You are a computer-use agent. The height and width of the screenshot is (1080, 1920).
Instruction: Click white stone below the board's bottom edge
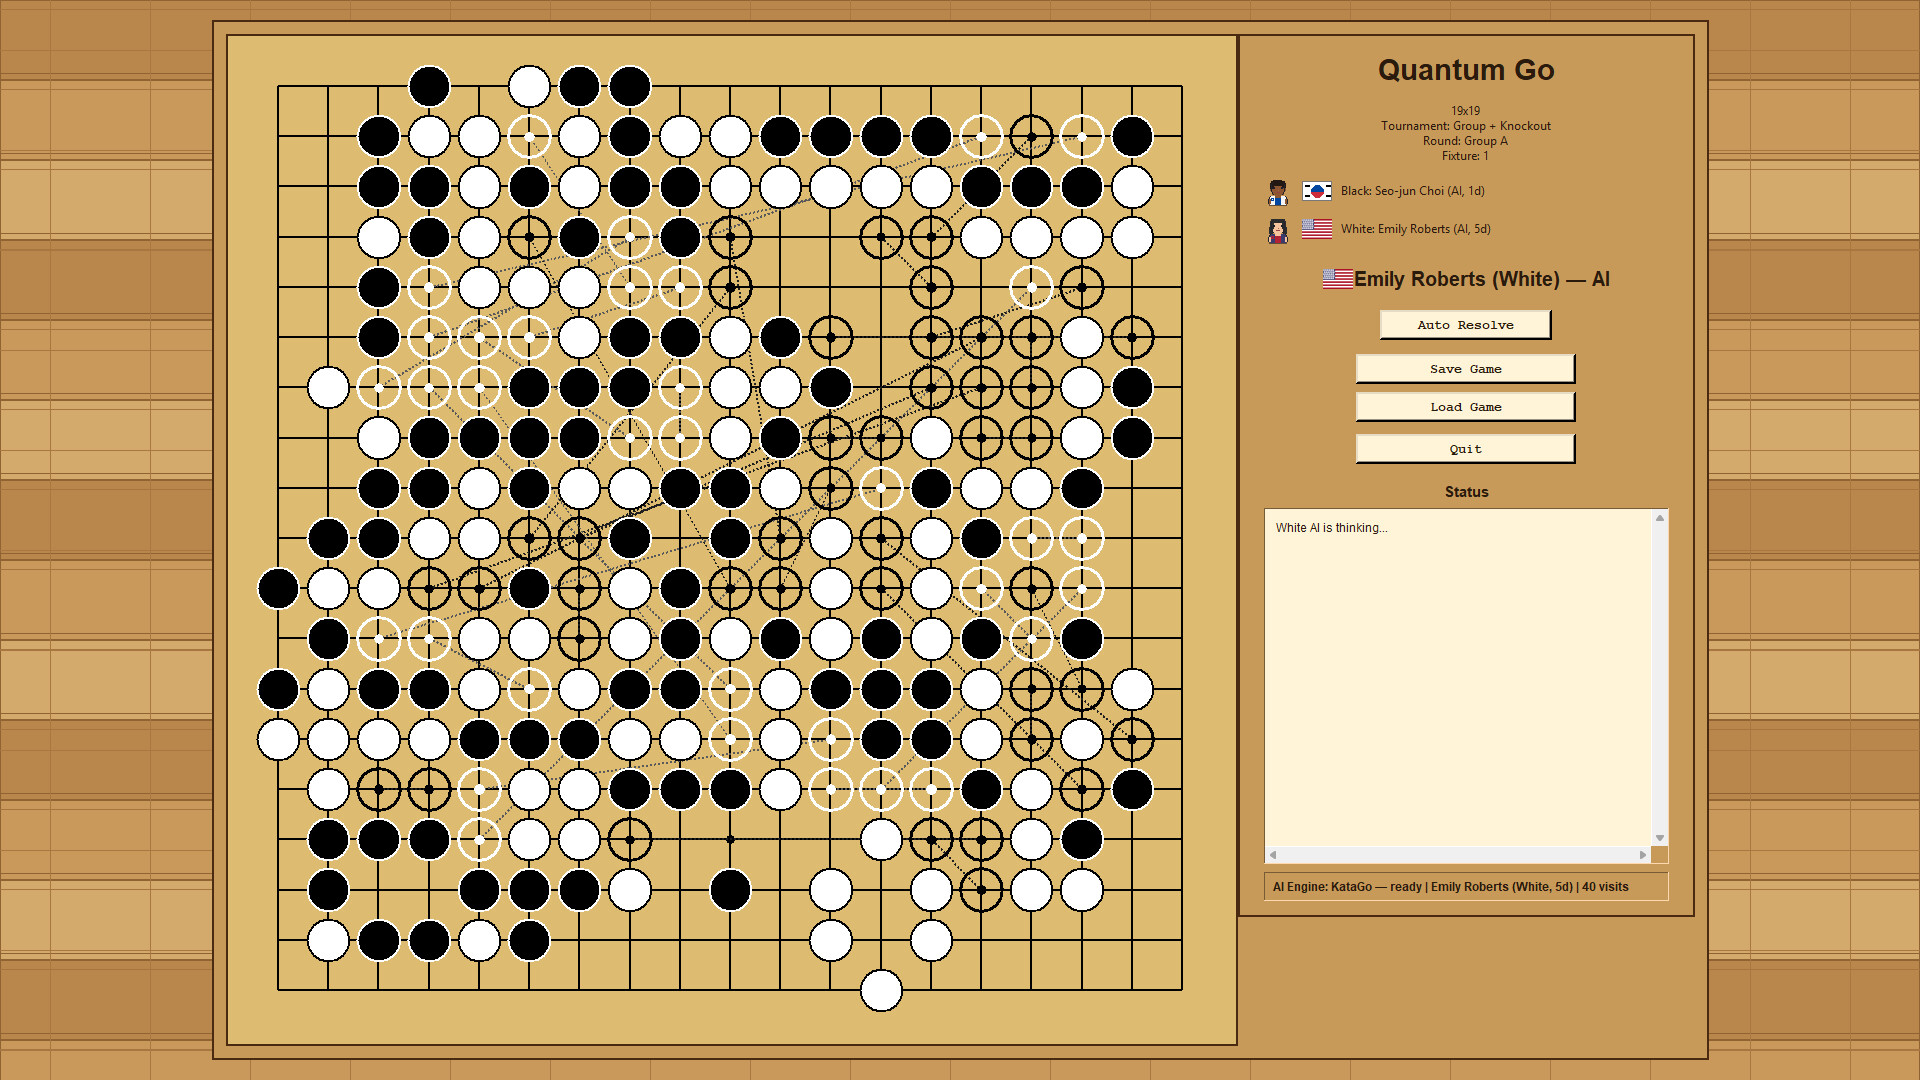881,990
